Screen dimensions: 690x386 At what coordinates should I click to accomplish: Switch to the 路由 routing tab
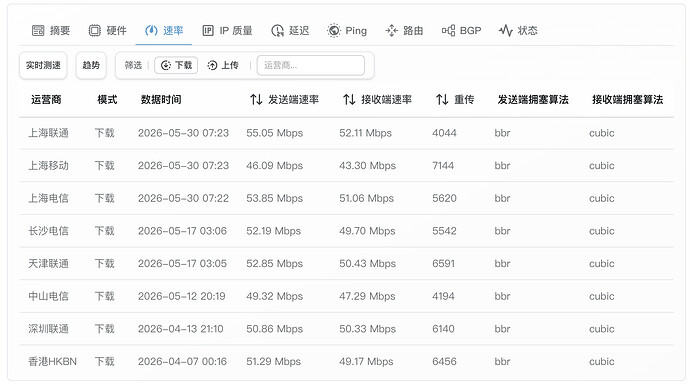tap(404, 30)
